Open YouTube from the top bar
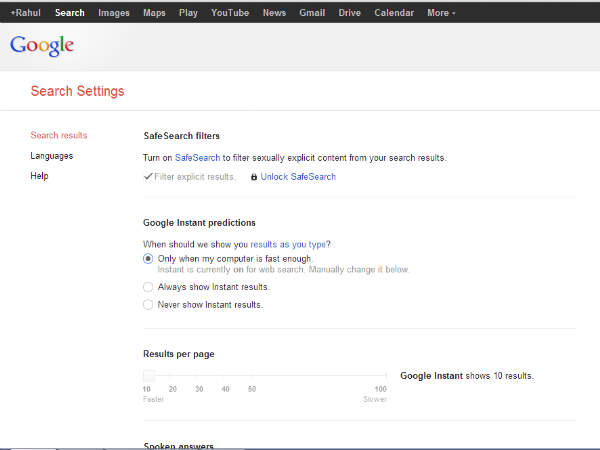 pyautogui.click(x=230, y=13)
